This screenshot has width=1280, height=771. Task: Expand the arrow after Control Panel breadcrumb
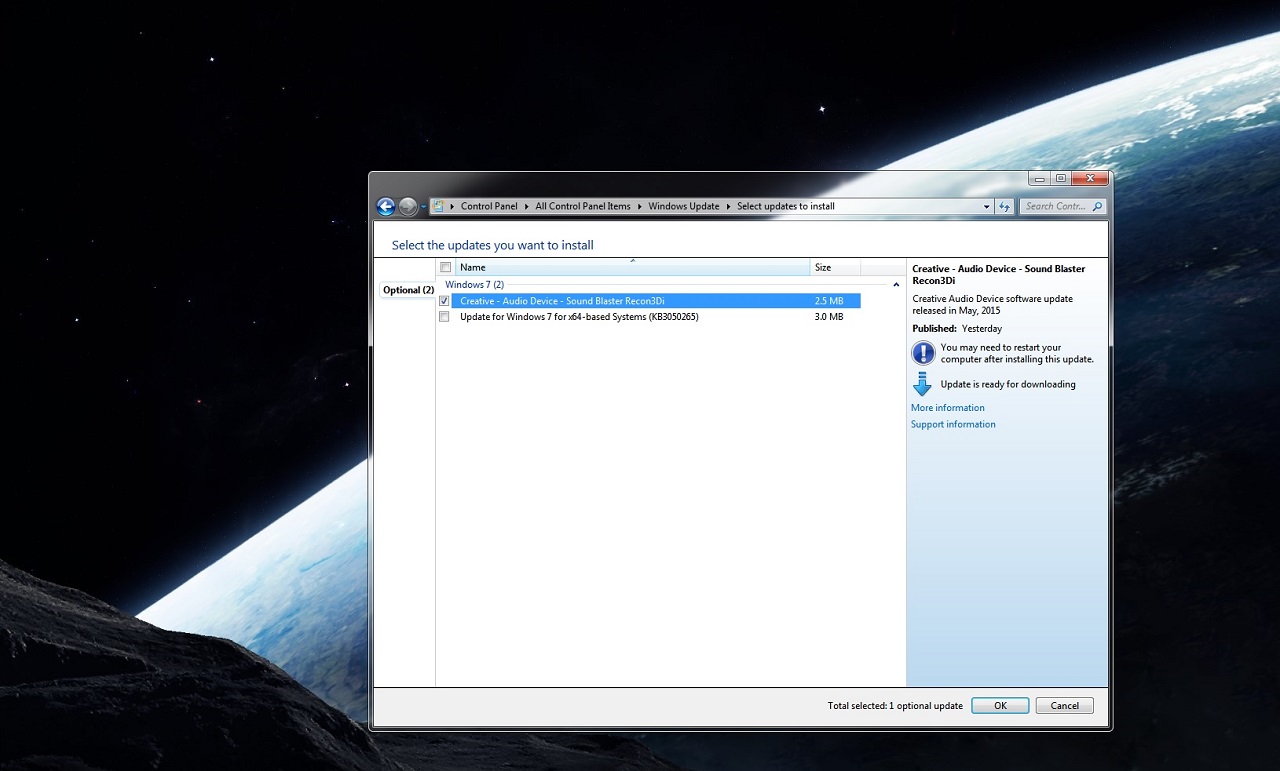click(526, 207)
